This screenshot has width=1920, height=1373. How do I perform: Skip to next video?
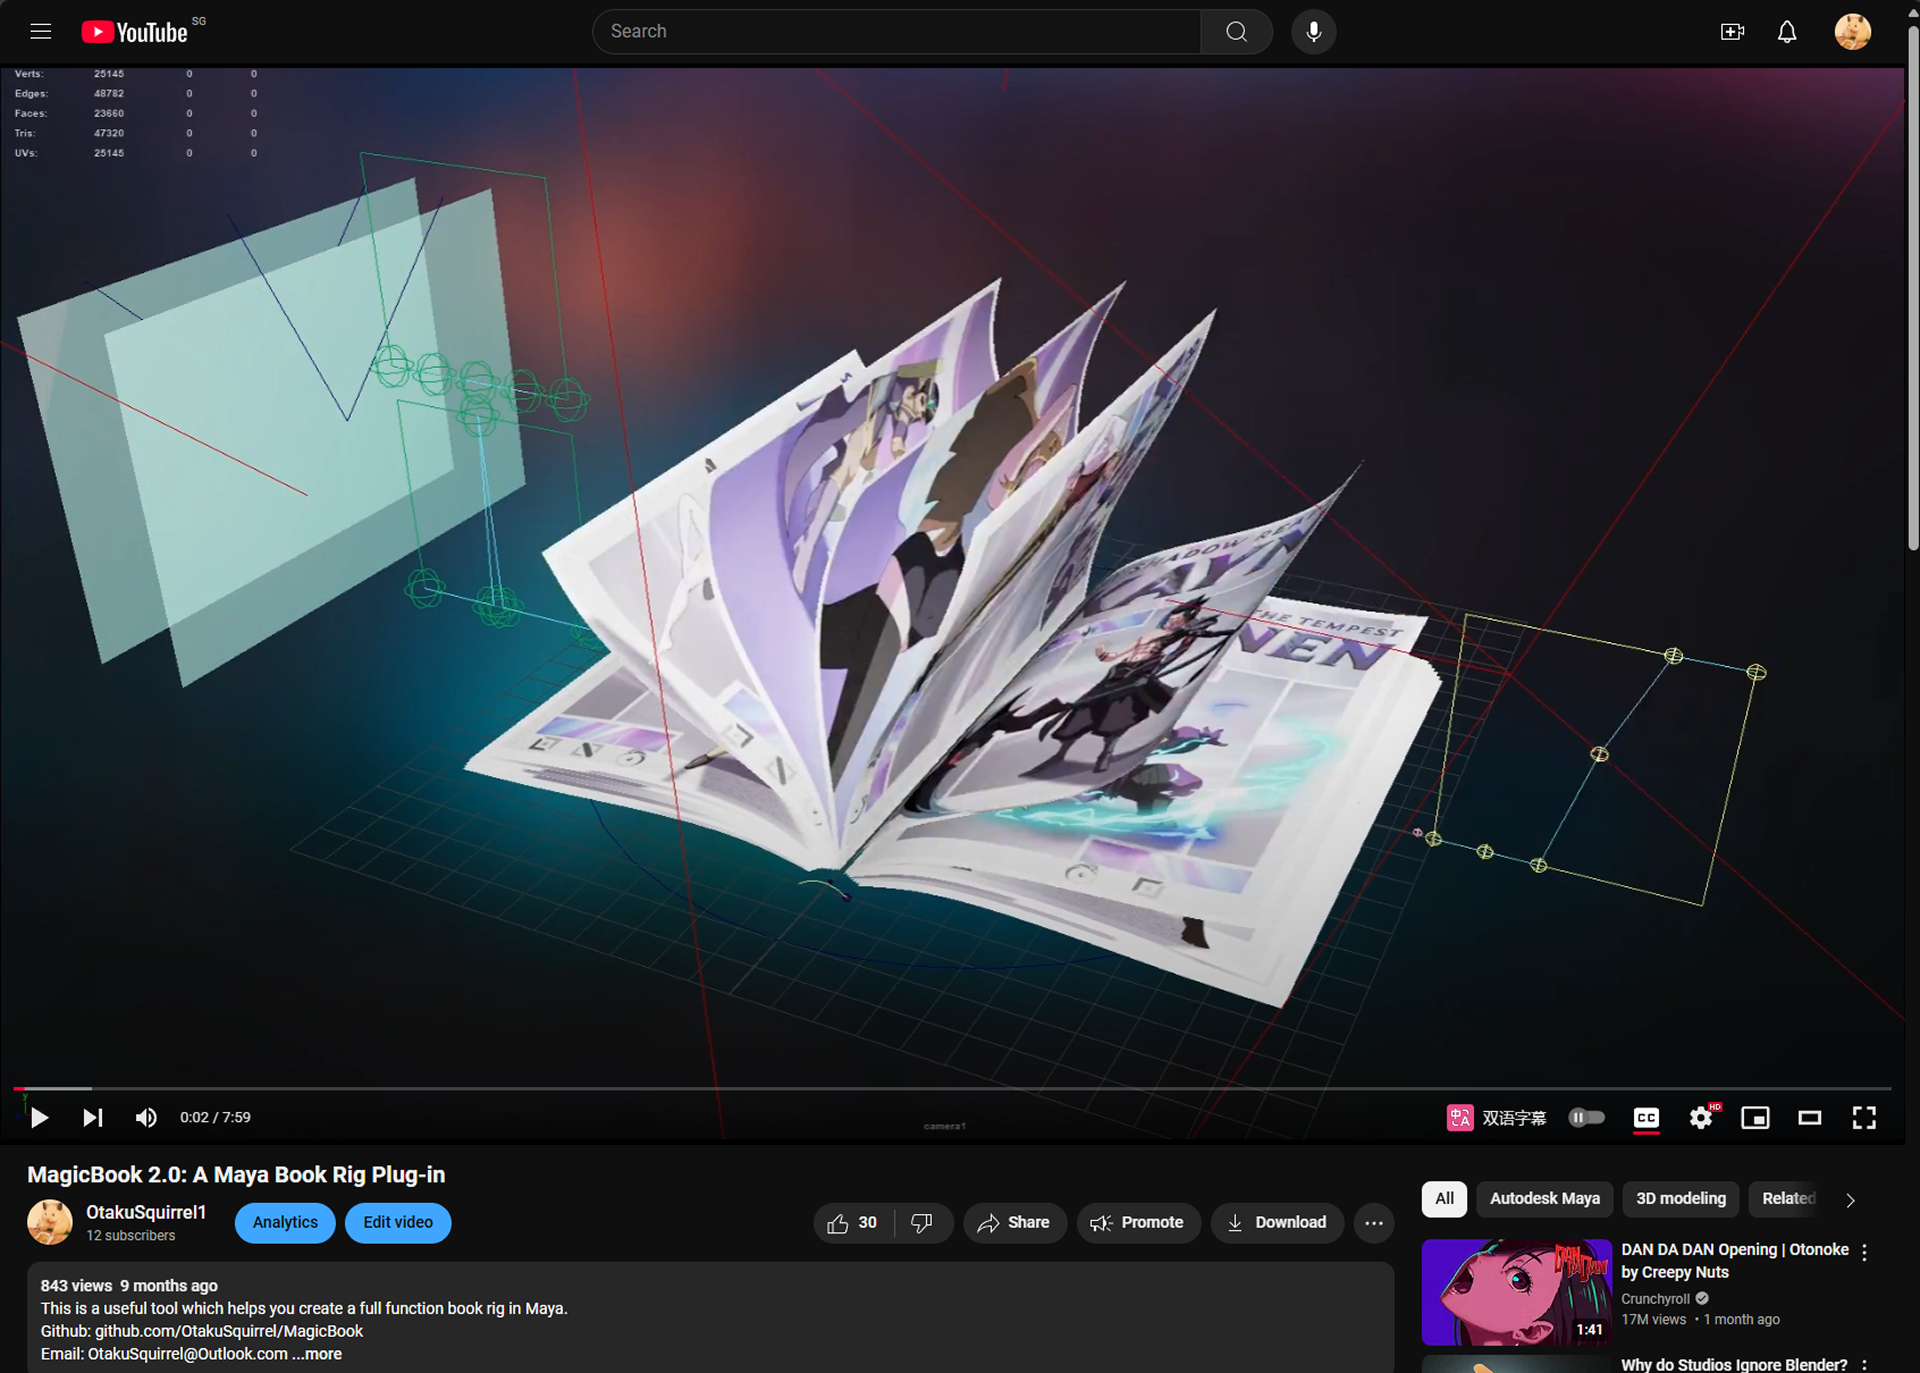click(92, 1117)
